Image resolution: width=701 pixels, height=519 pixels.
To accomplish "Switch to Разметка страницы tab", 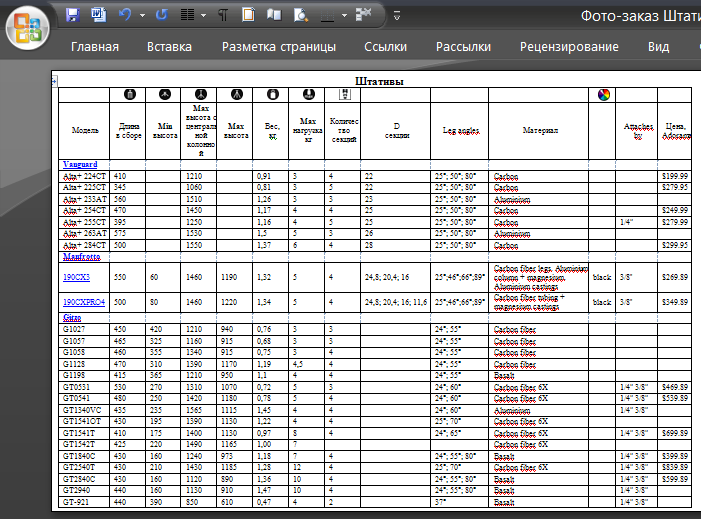I will [x=279, y=47].
